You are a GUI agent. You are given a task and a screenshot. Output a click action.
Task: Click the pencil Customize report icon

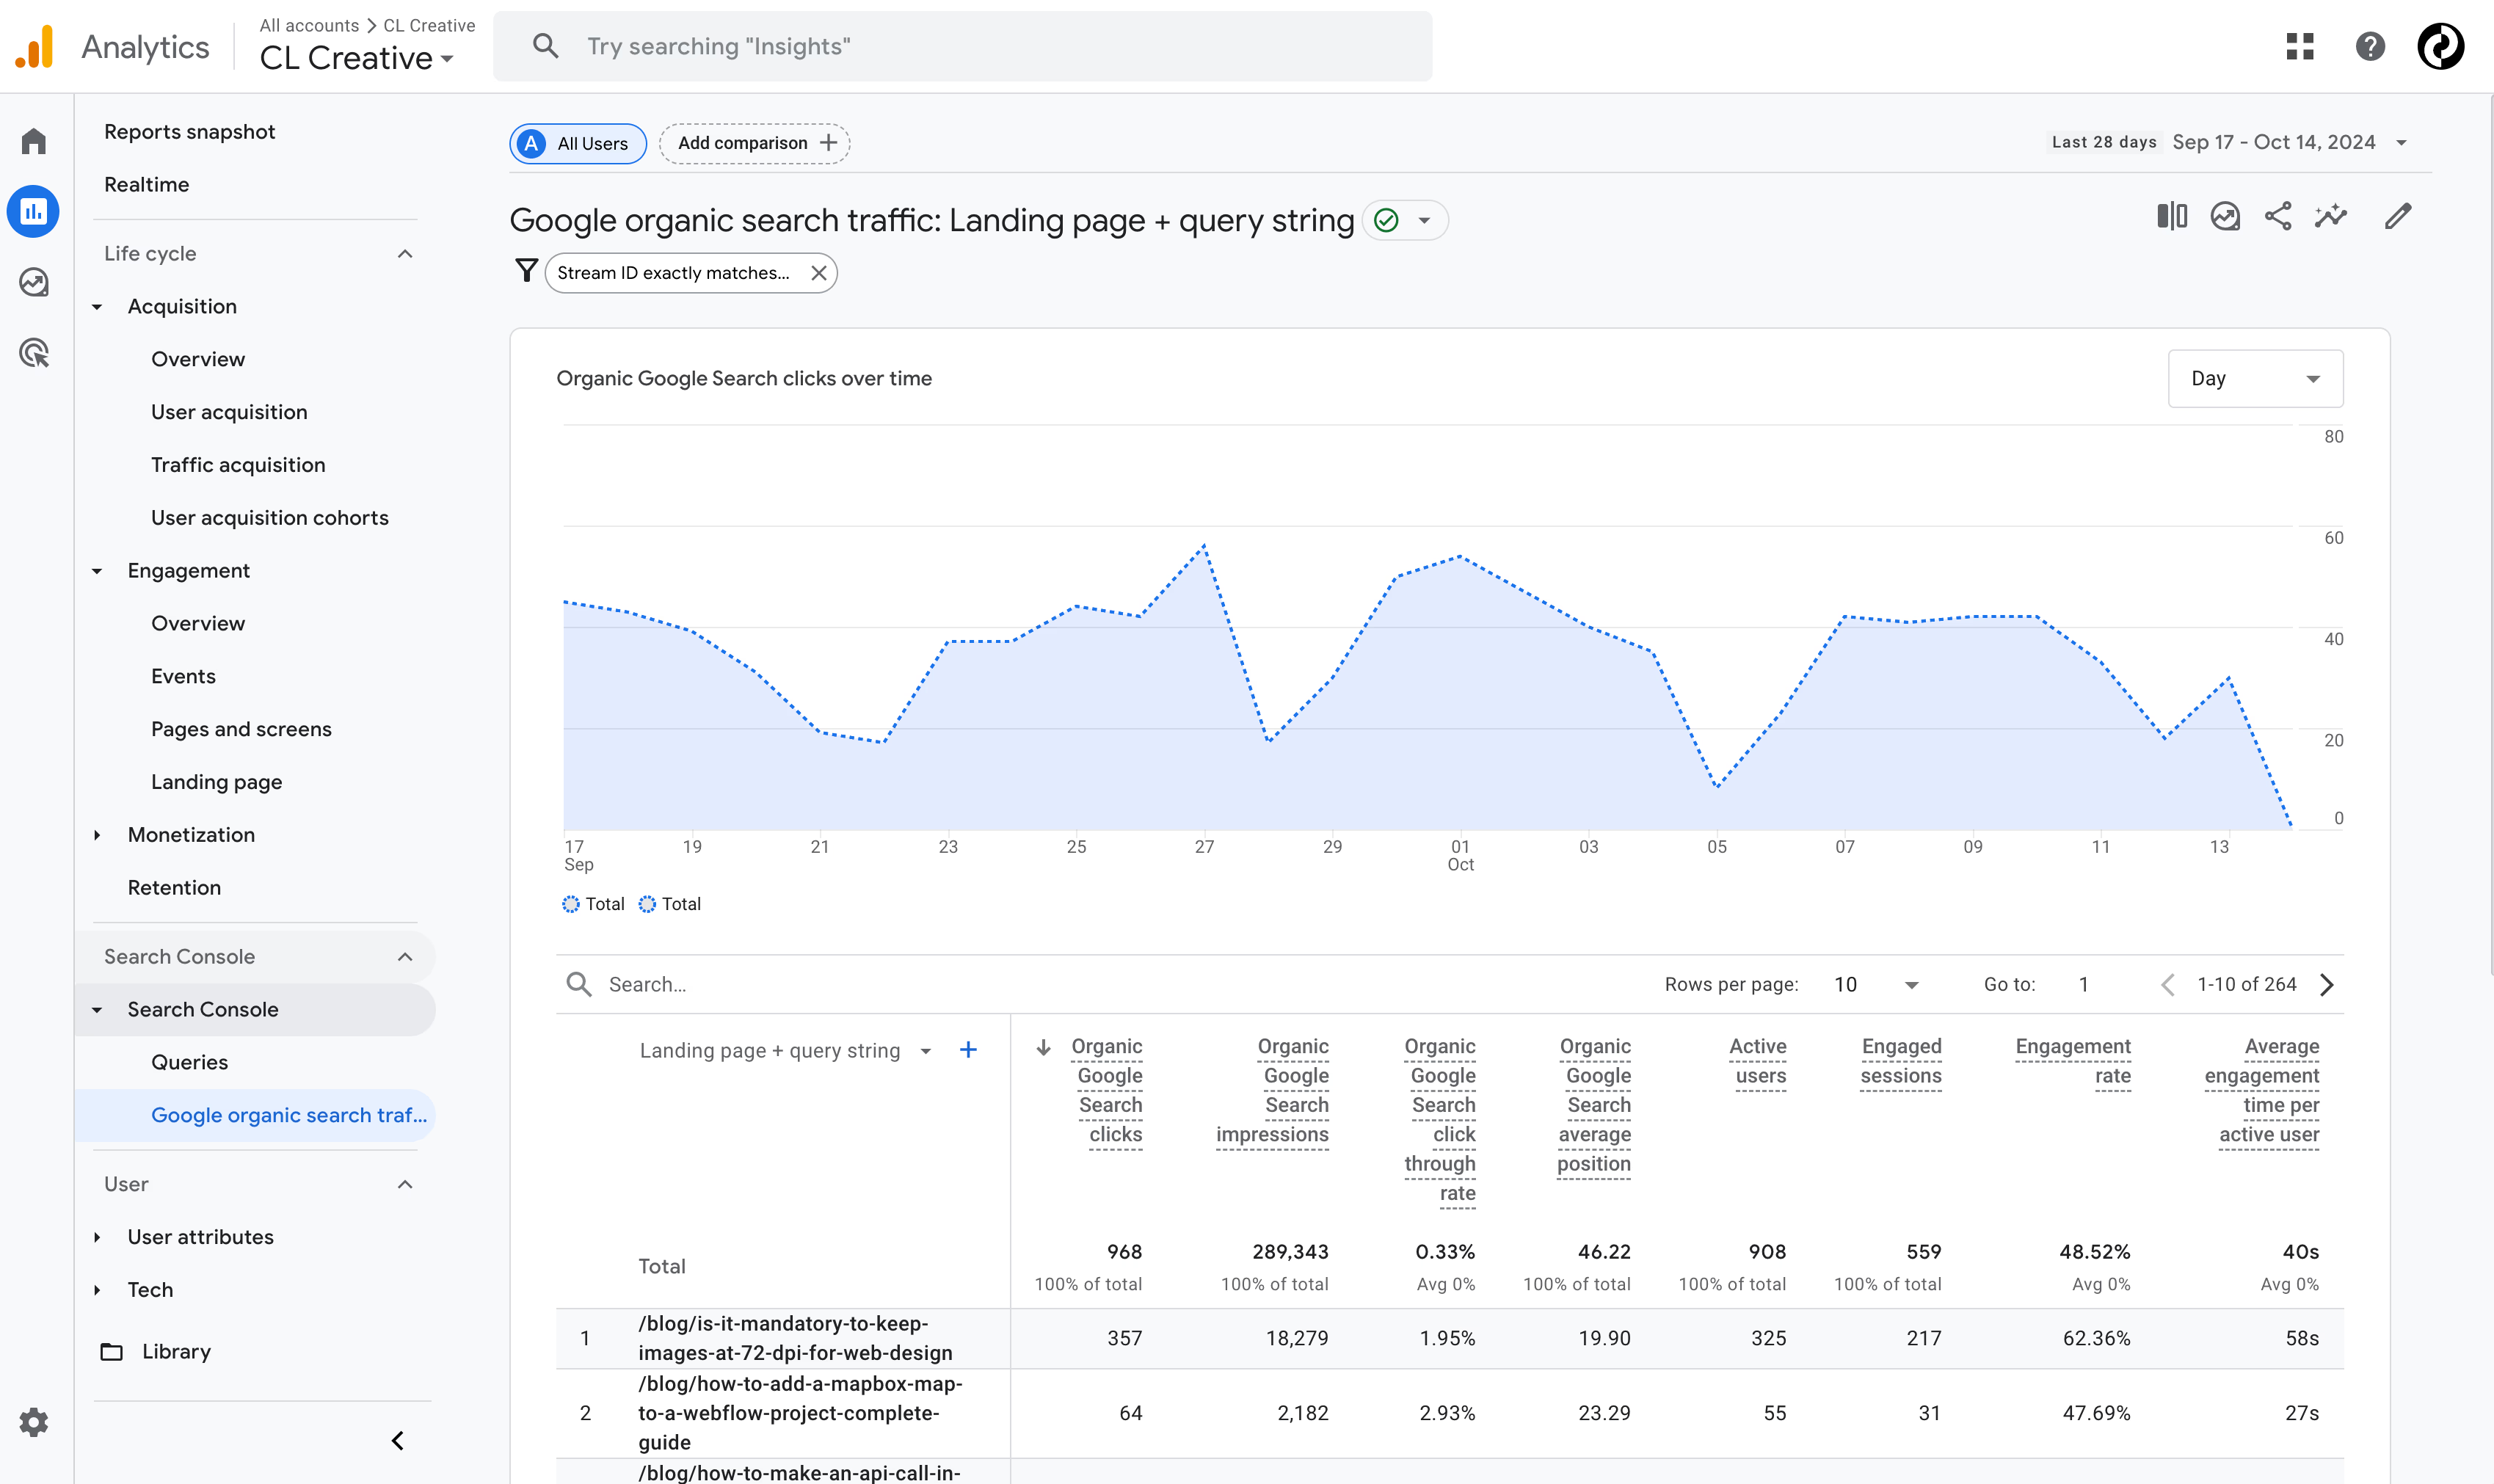coord(2398,216)
